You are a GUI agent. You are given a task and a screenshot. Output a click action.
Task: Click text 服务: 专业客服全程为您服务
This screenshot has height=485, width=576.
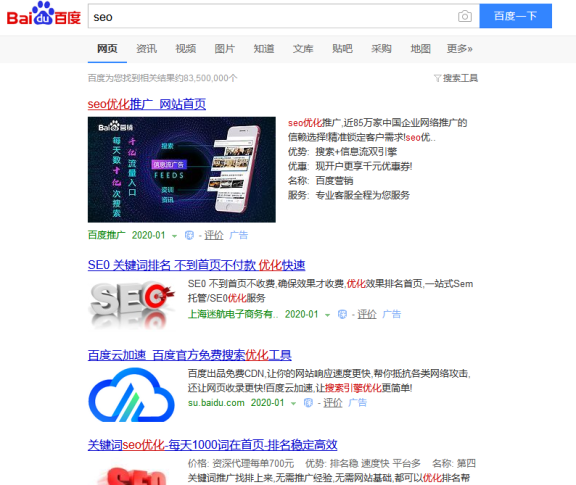tap(349, 195)
